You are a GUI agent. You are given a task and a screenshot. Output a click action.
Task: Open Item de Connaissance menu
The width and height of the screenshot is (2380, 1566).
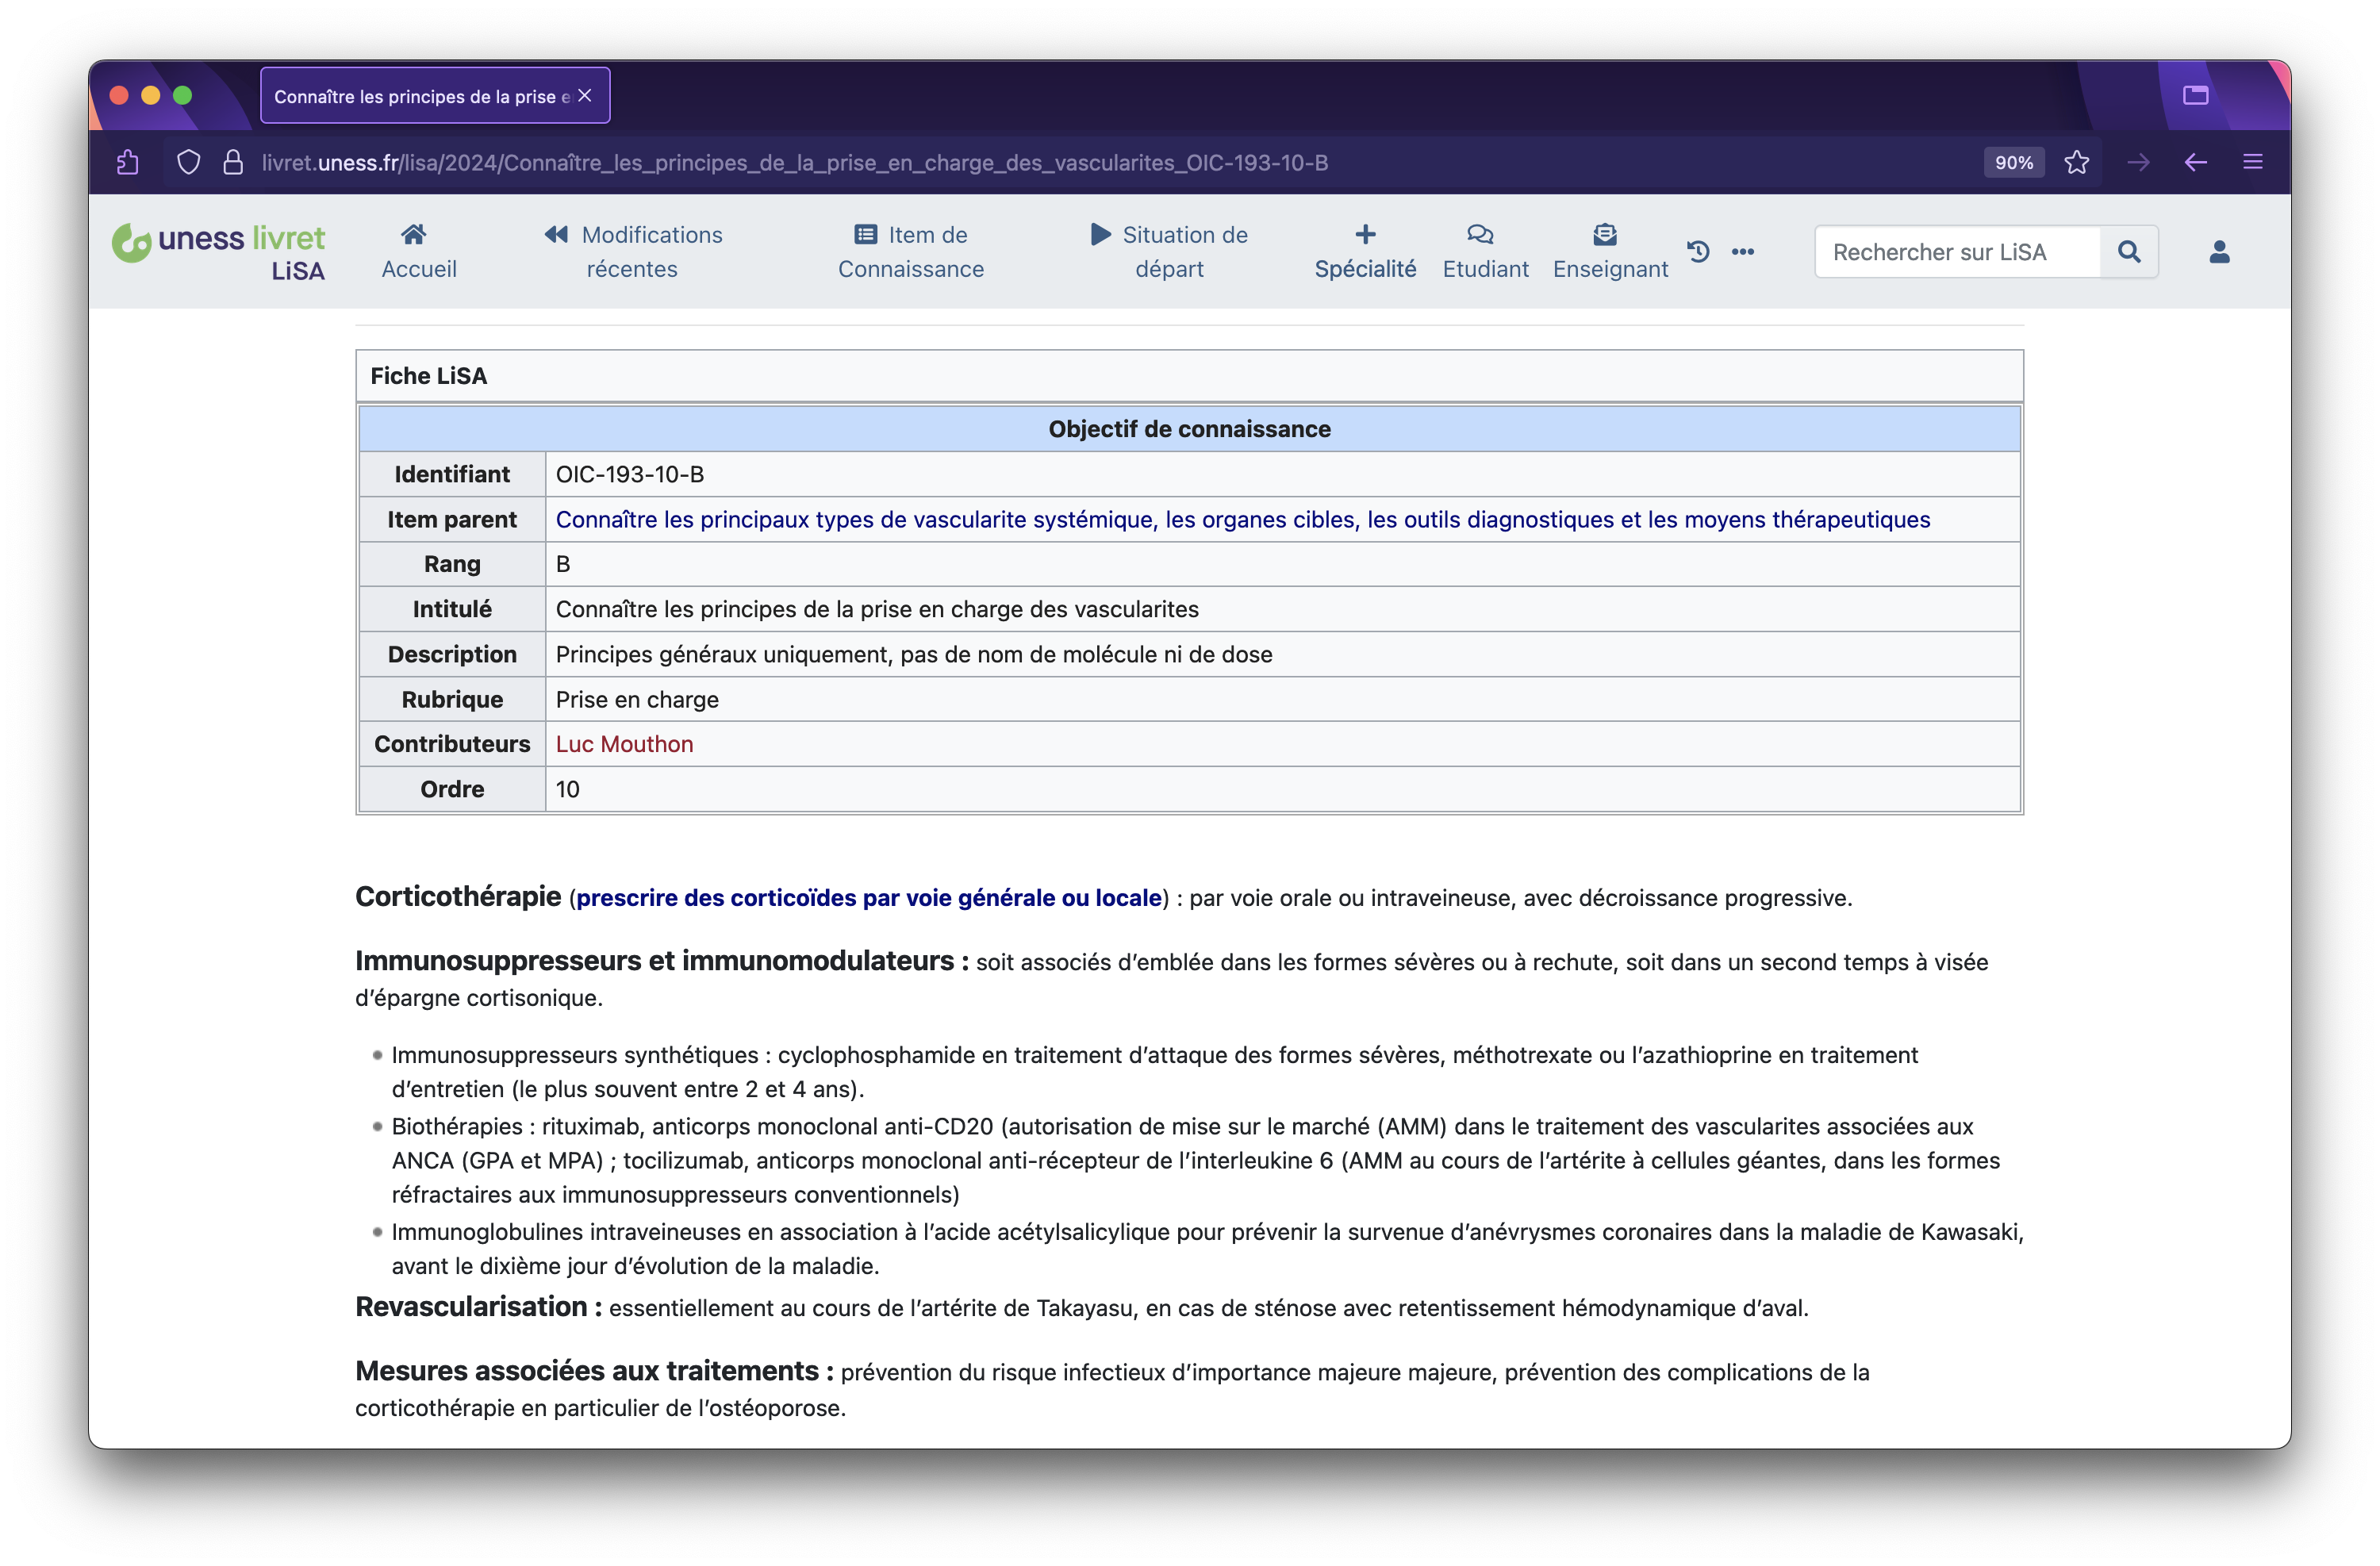pos(910,251)
